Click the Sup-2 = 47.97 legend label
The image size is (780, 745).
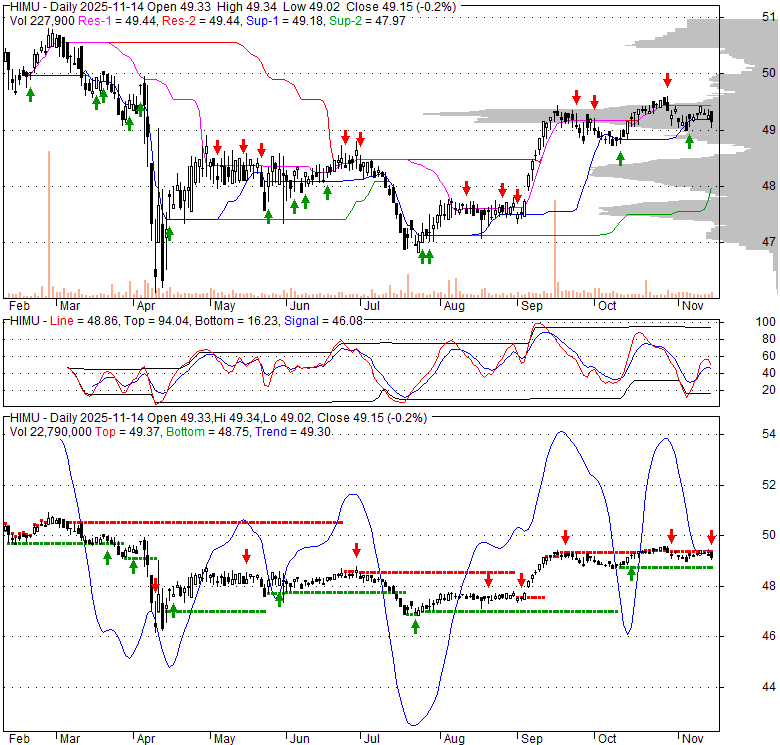pos(367,21)
